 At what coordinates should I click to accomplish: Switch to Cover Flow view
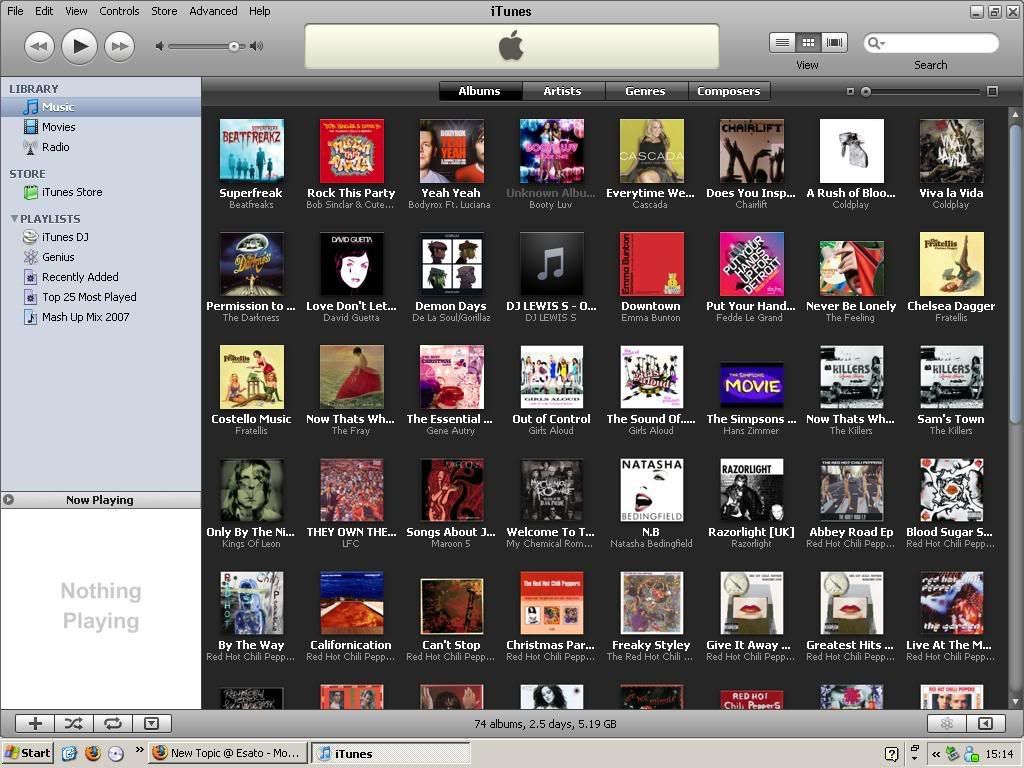834,43
